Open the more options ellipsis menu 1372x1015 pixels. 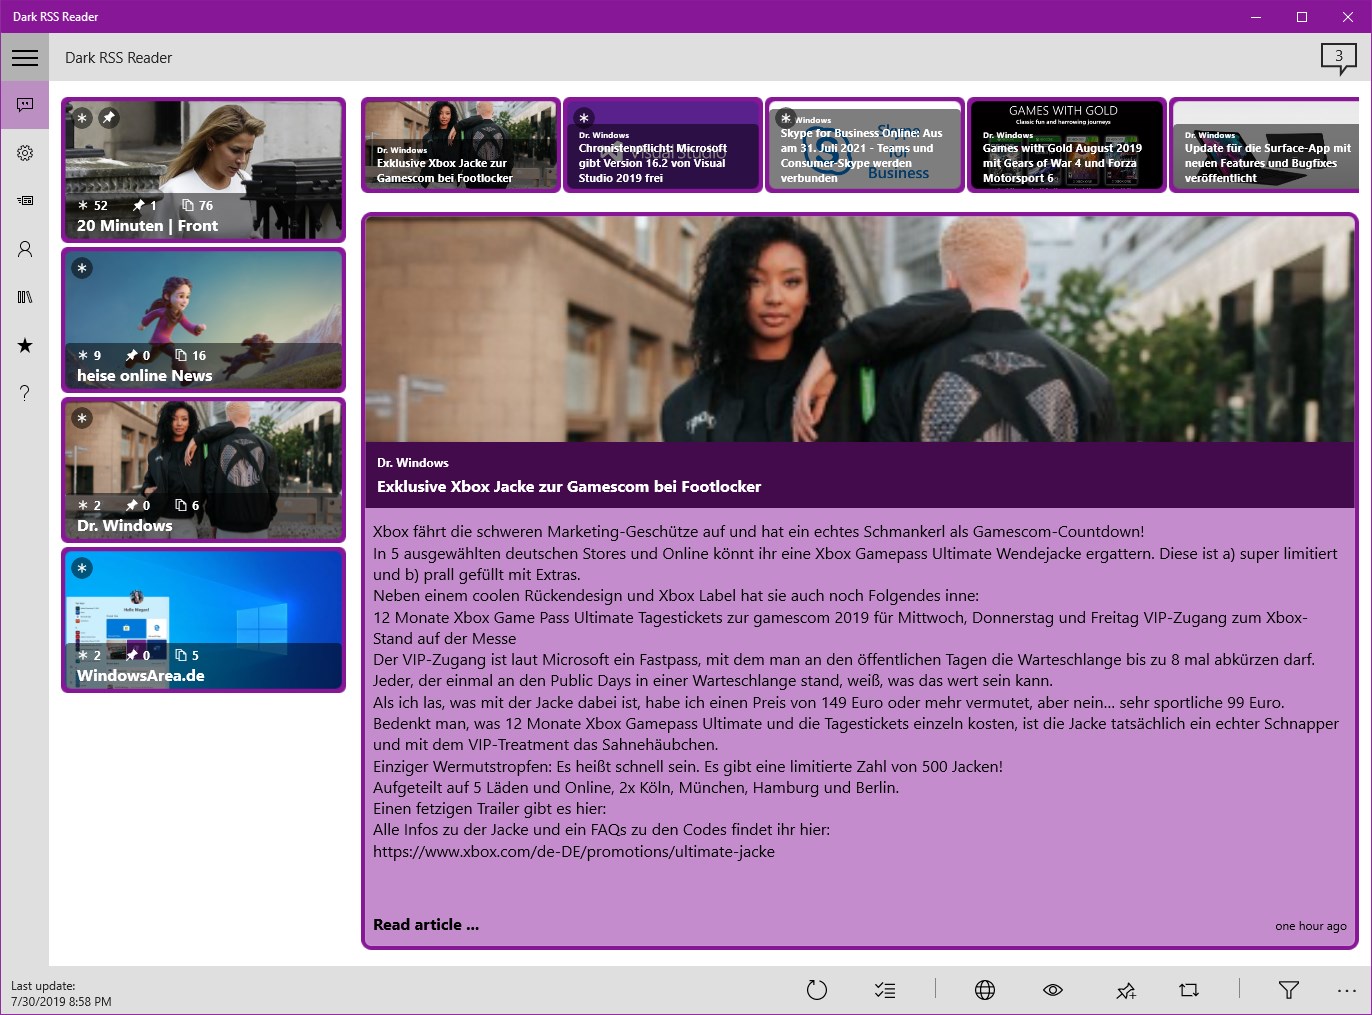[x=1347, y=990]
